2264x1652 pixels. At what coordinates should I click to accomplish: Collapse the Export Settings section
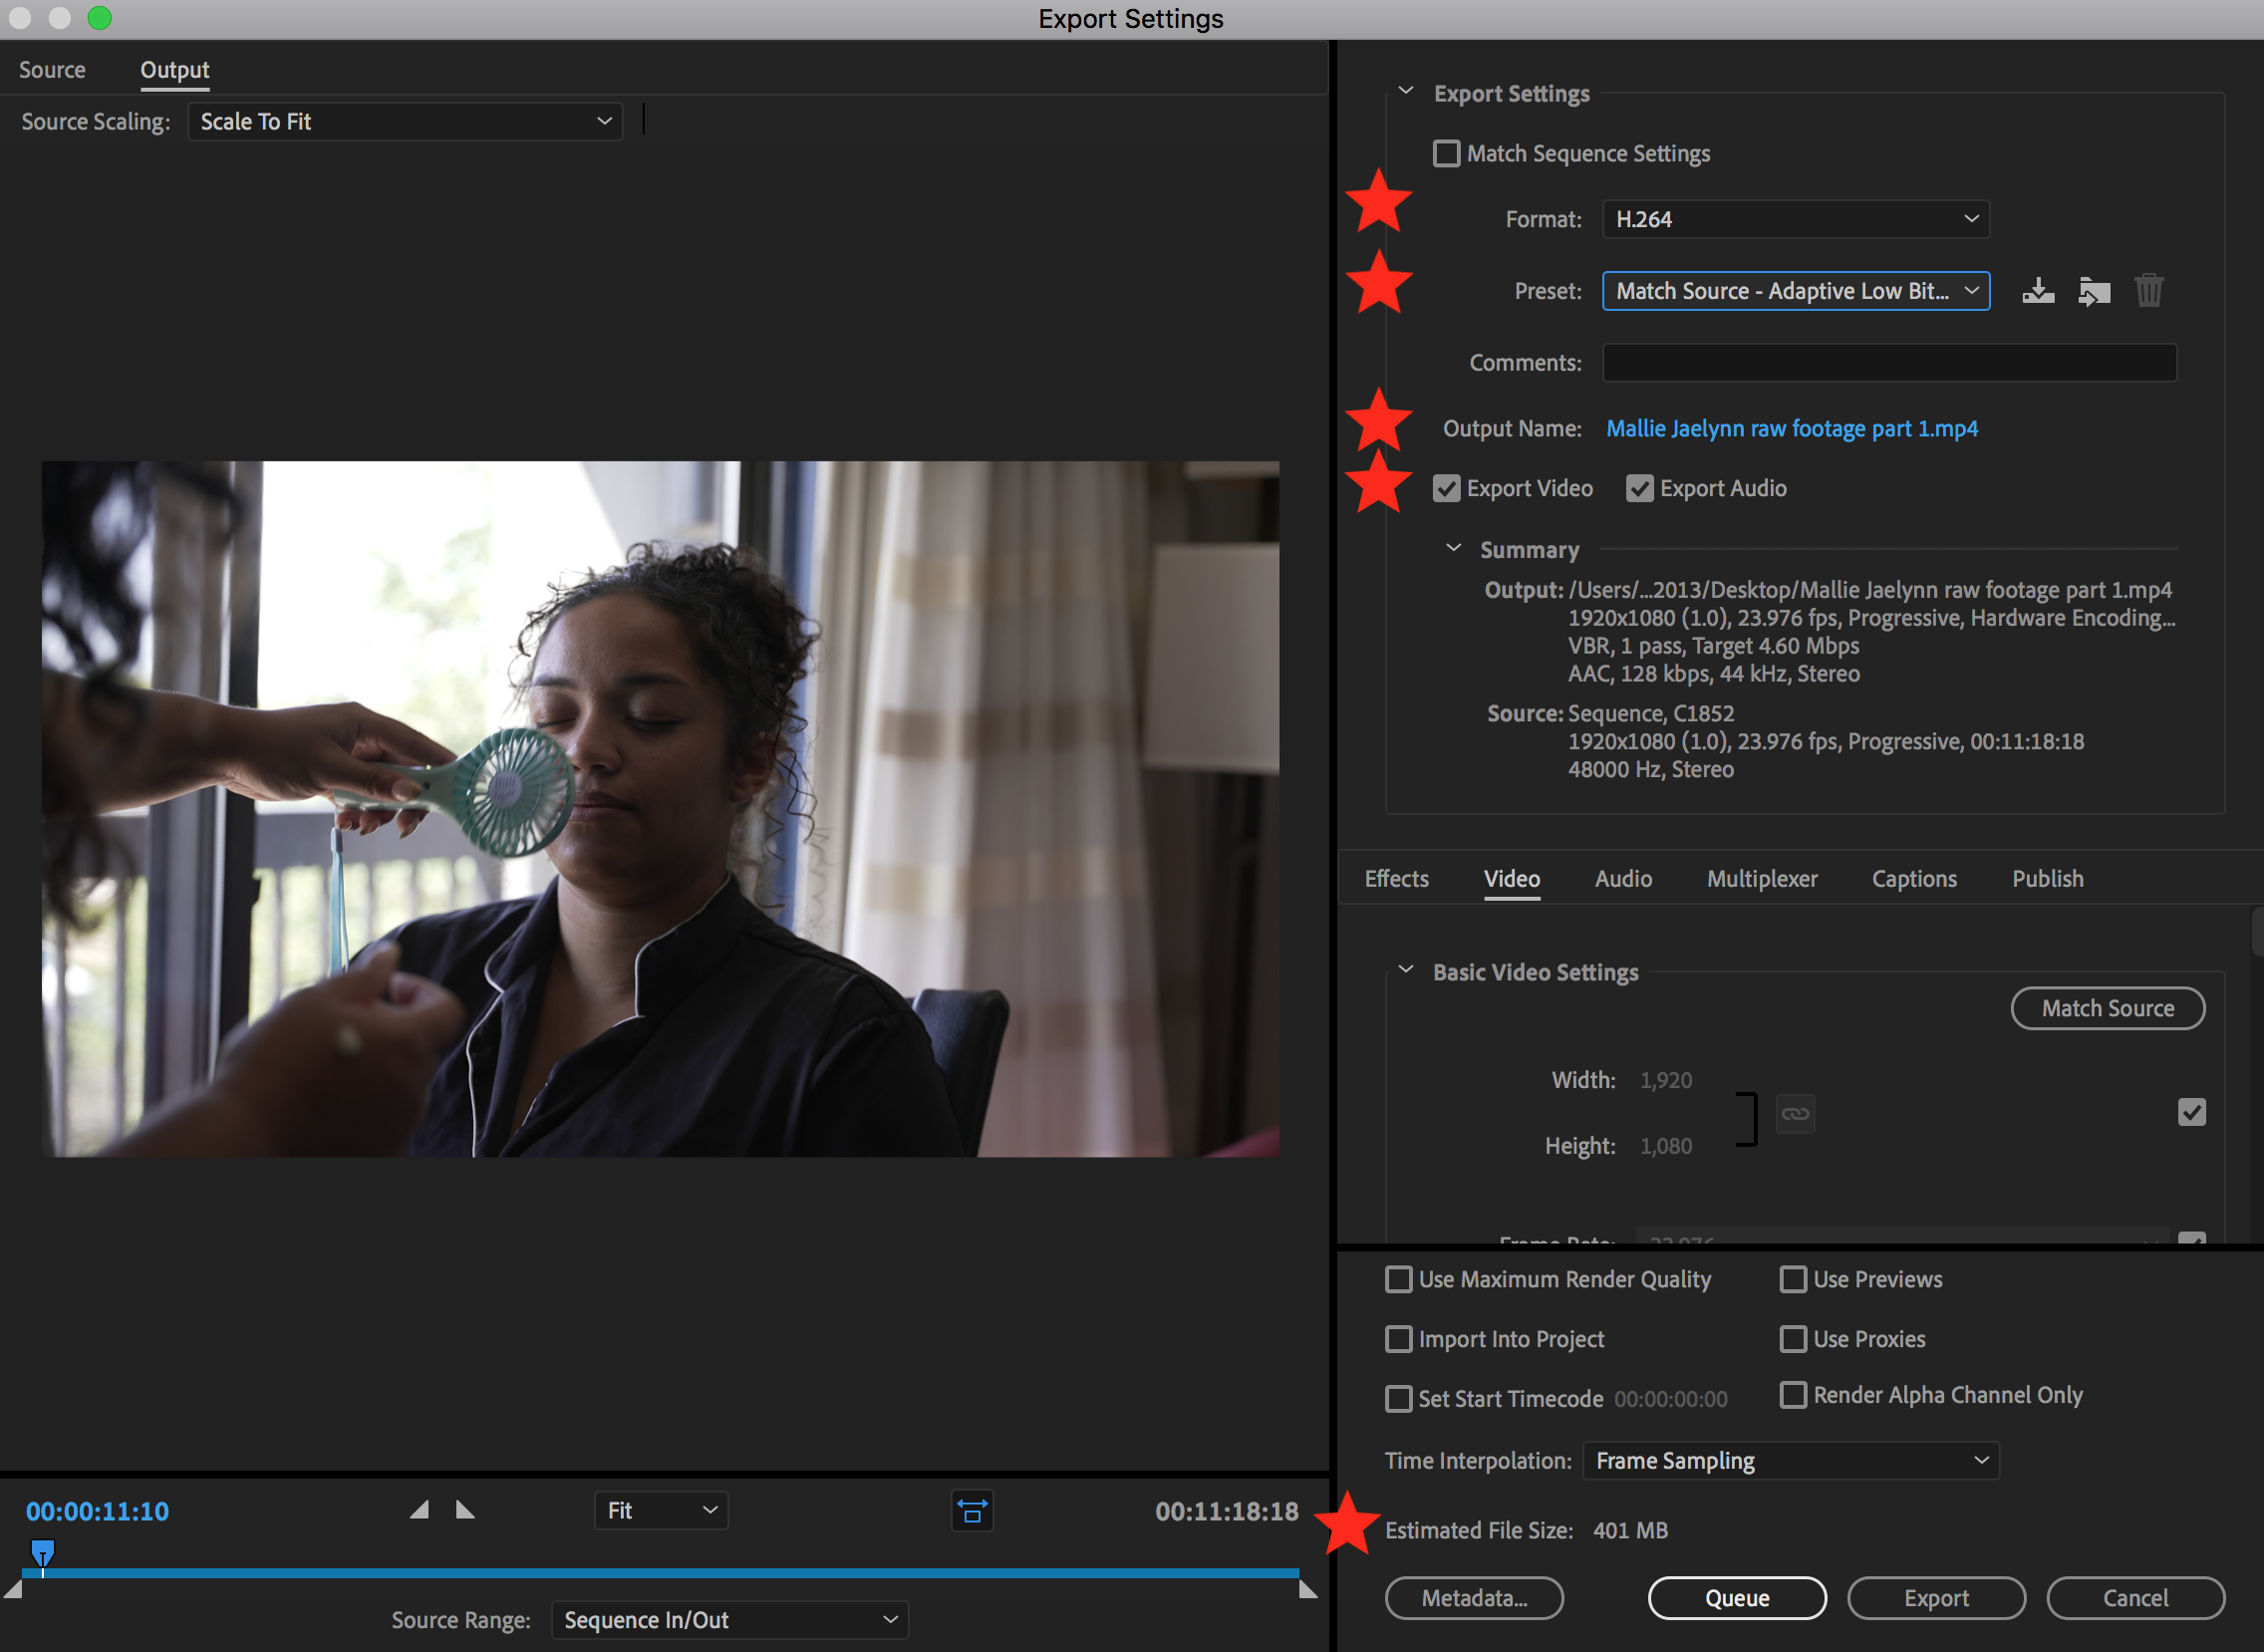1405,91
